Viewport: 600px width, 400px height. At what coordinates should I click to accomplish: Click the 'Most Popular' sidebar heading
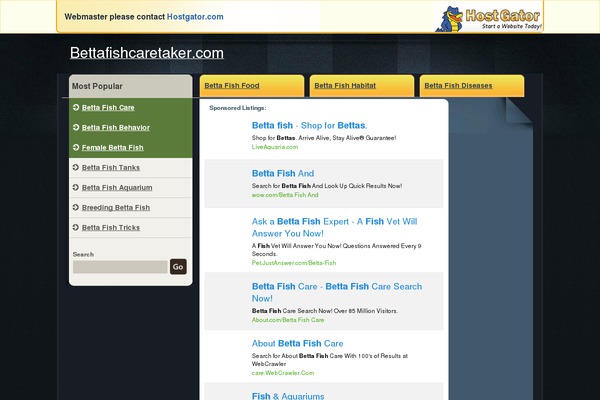(97, 86)
